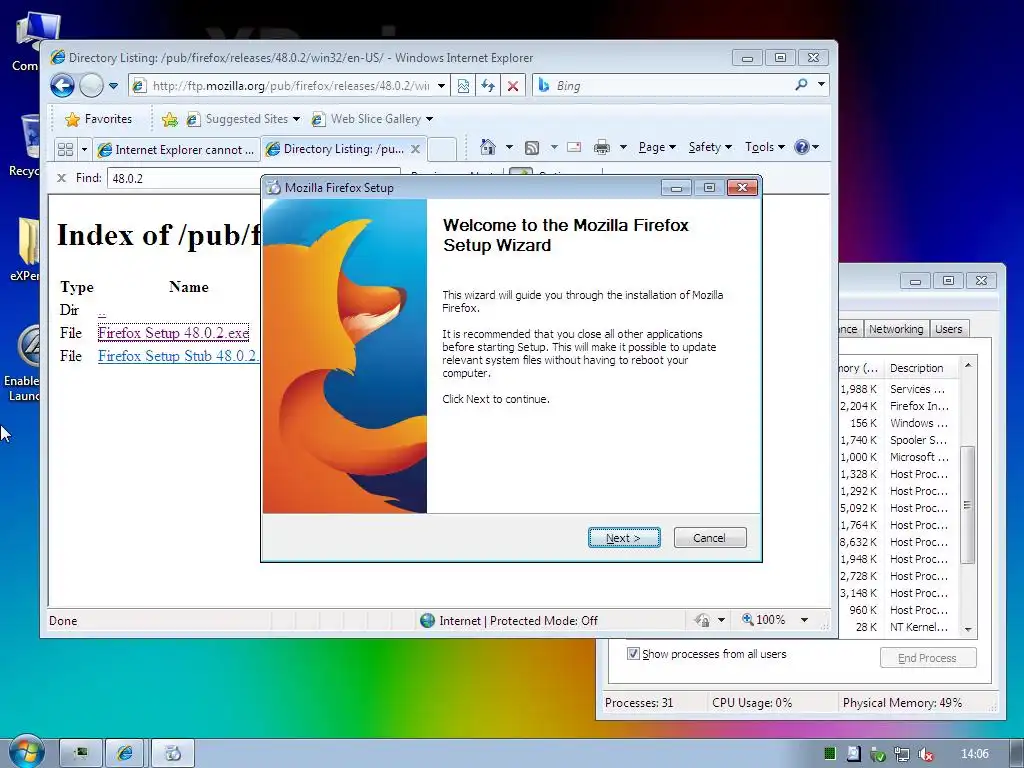Toggle the Compatibility View icon
Screen dimensions: 1024x768
click(463, 86)
